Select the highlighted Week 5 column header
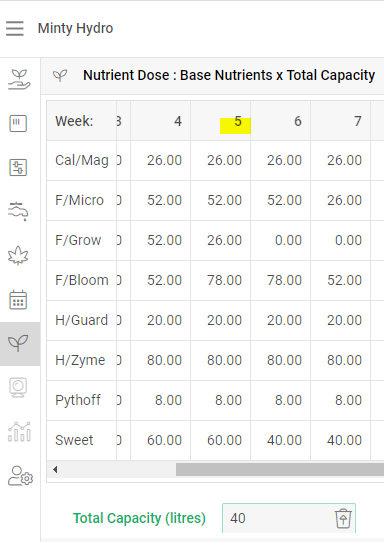Viewport: 384px width, 542px height. point(221,121)
